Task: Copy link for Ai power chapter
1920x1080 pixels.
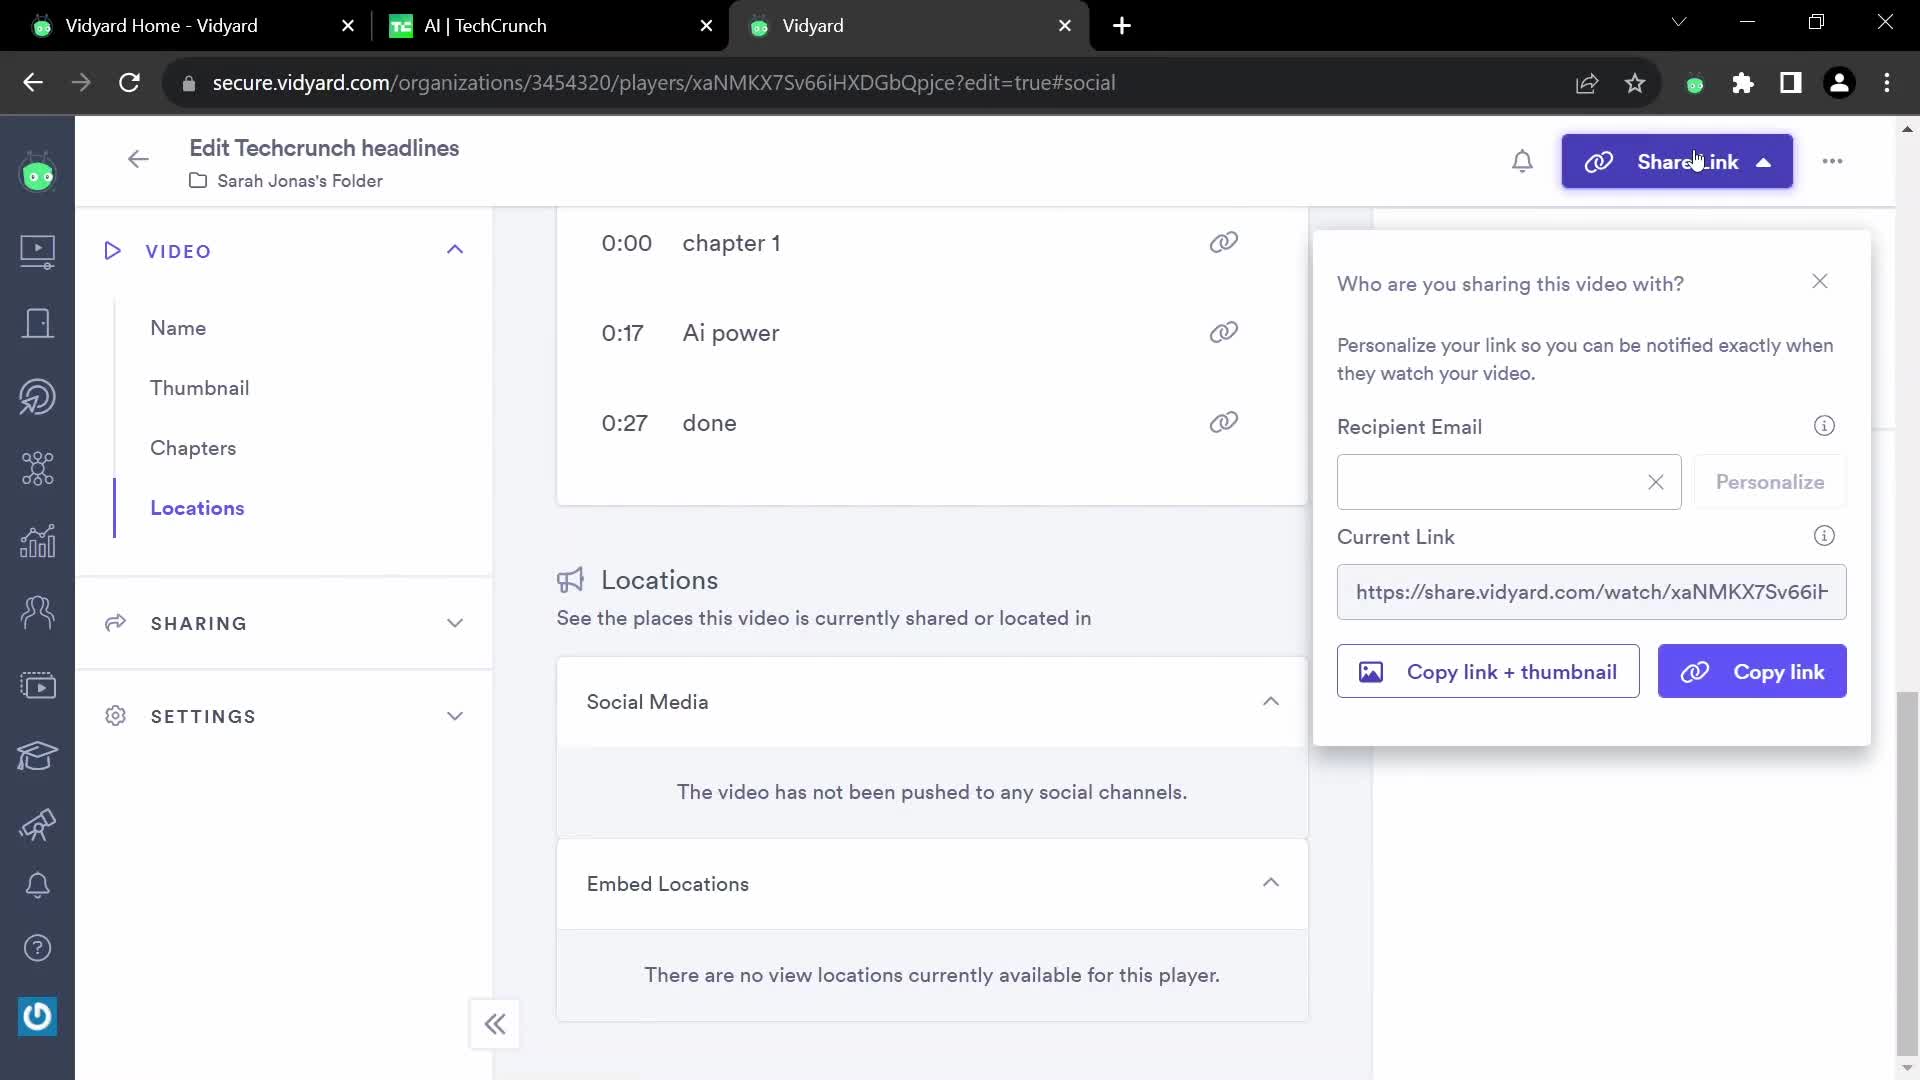Action: pyautogui.click(x=1223, y=332)
